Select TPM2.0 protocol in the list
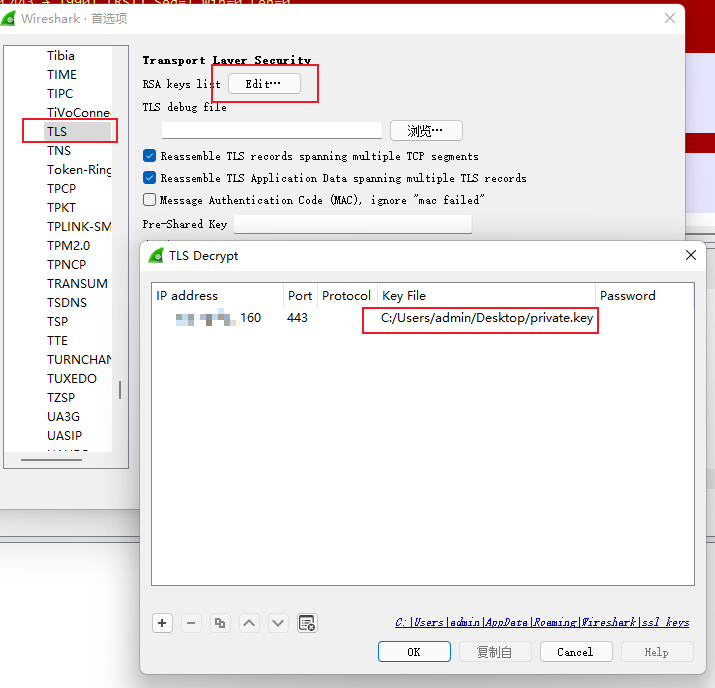 pyautogui.click(x=68, y=245)
